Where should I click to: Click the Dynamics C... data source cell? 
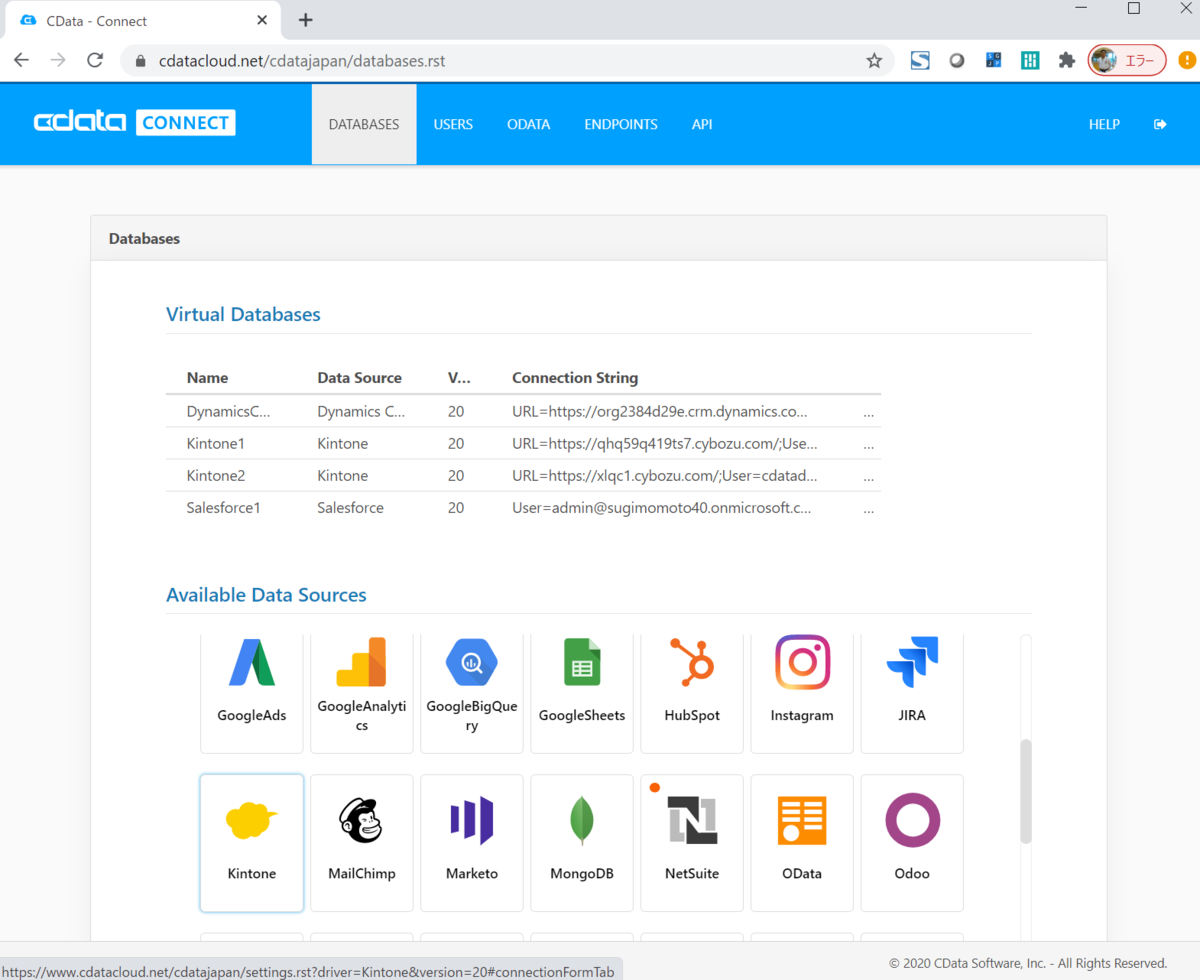point(361,411)
